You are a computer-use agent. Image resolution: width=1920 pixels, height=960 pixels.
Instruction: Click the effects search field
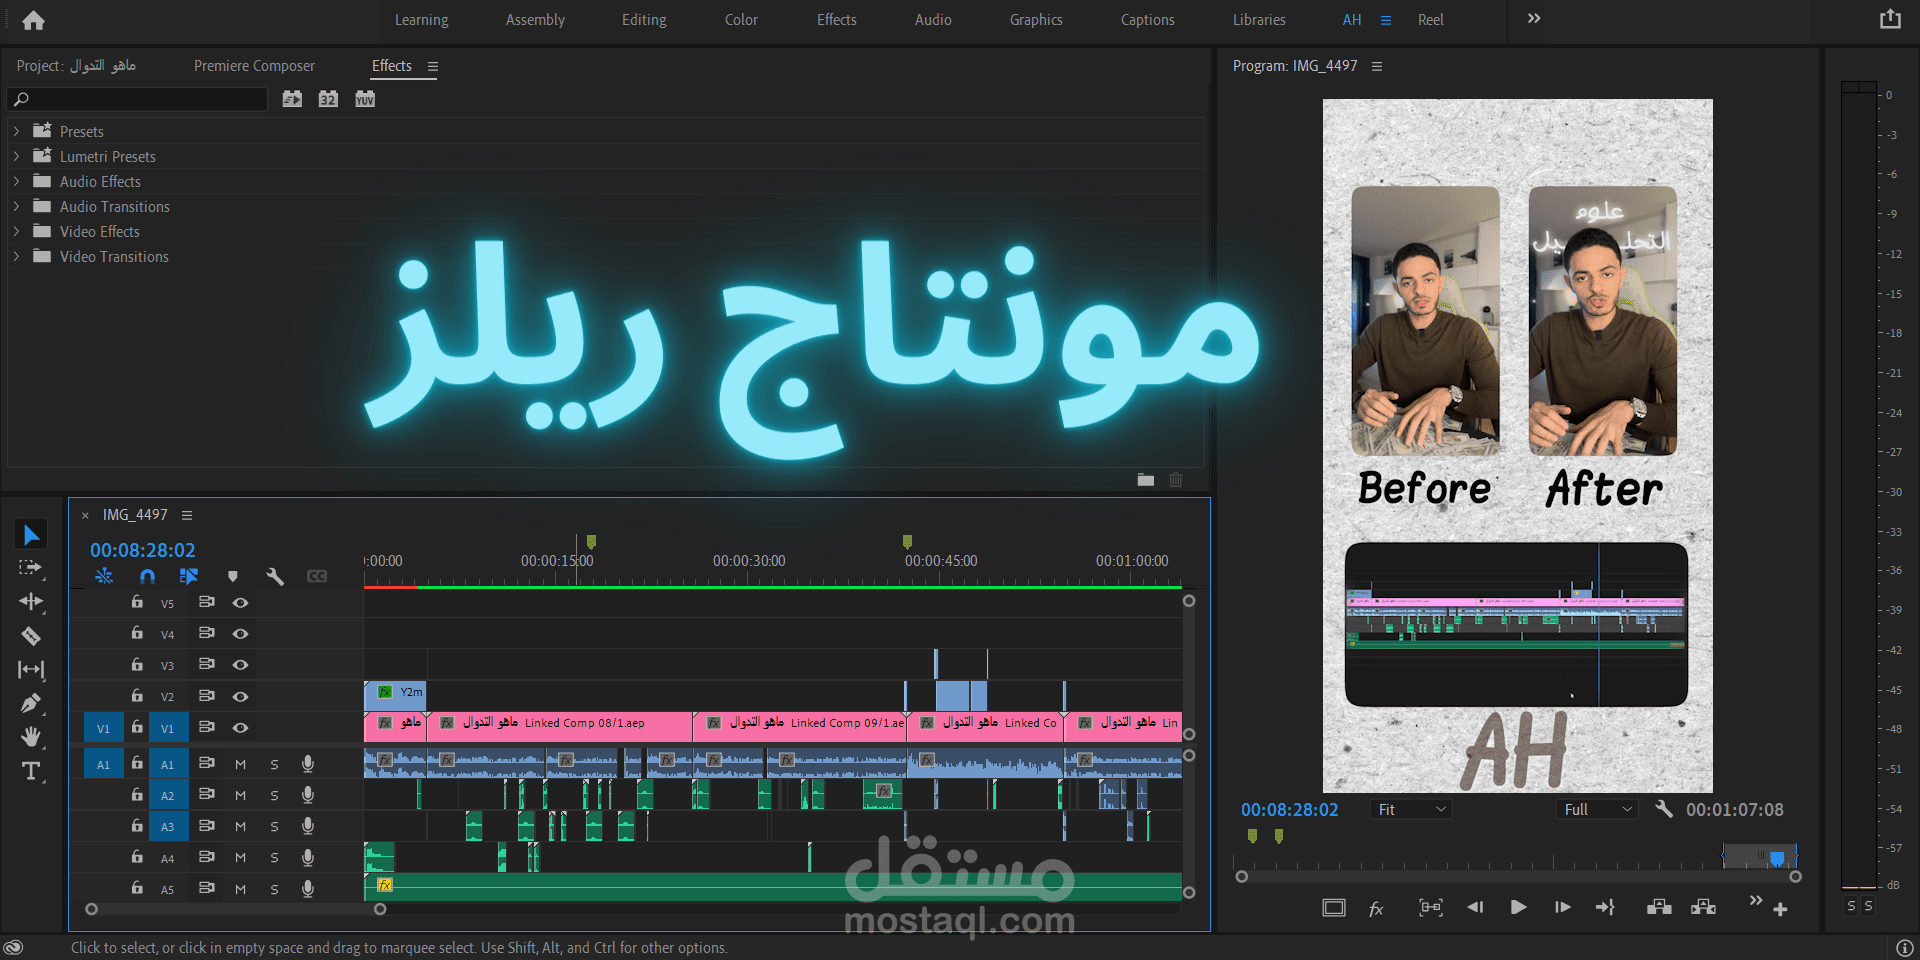[138, 99]
